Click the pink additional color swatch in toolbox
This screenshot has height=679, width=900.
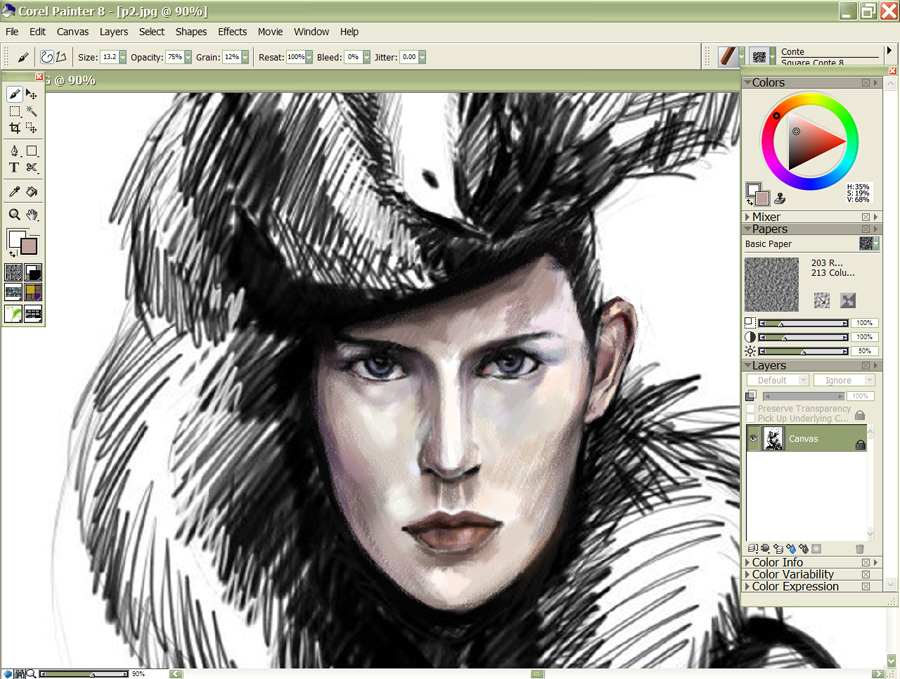(x=29, y=246)
